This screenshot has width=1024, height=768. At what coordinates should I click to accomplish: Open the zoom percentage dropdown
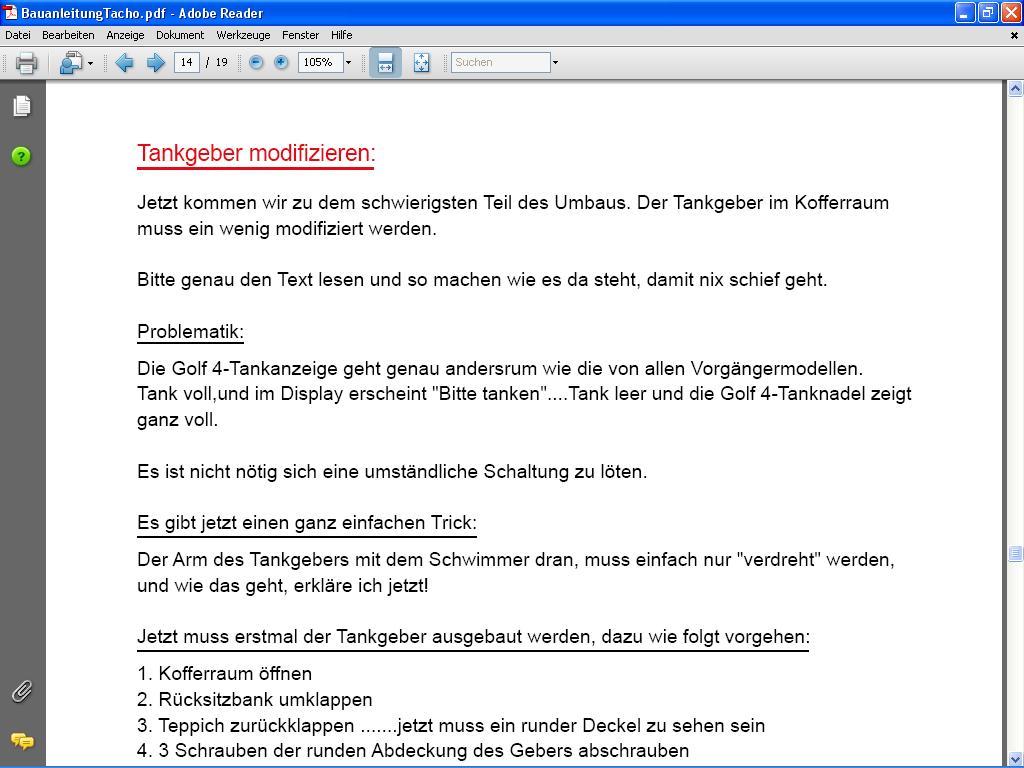(x=348, y=63)
